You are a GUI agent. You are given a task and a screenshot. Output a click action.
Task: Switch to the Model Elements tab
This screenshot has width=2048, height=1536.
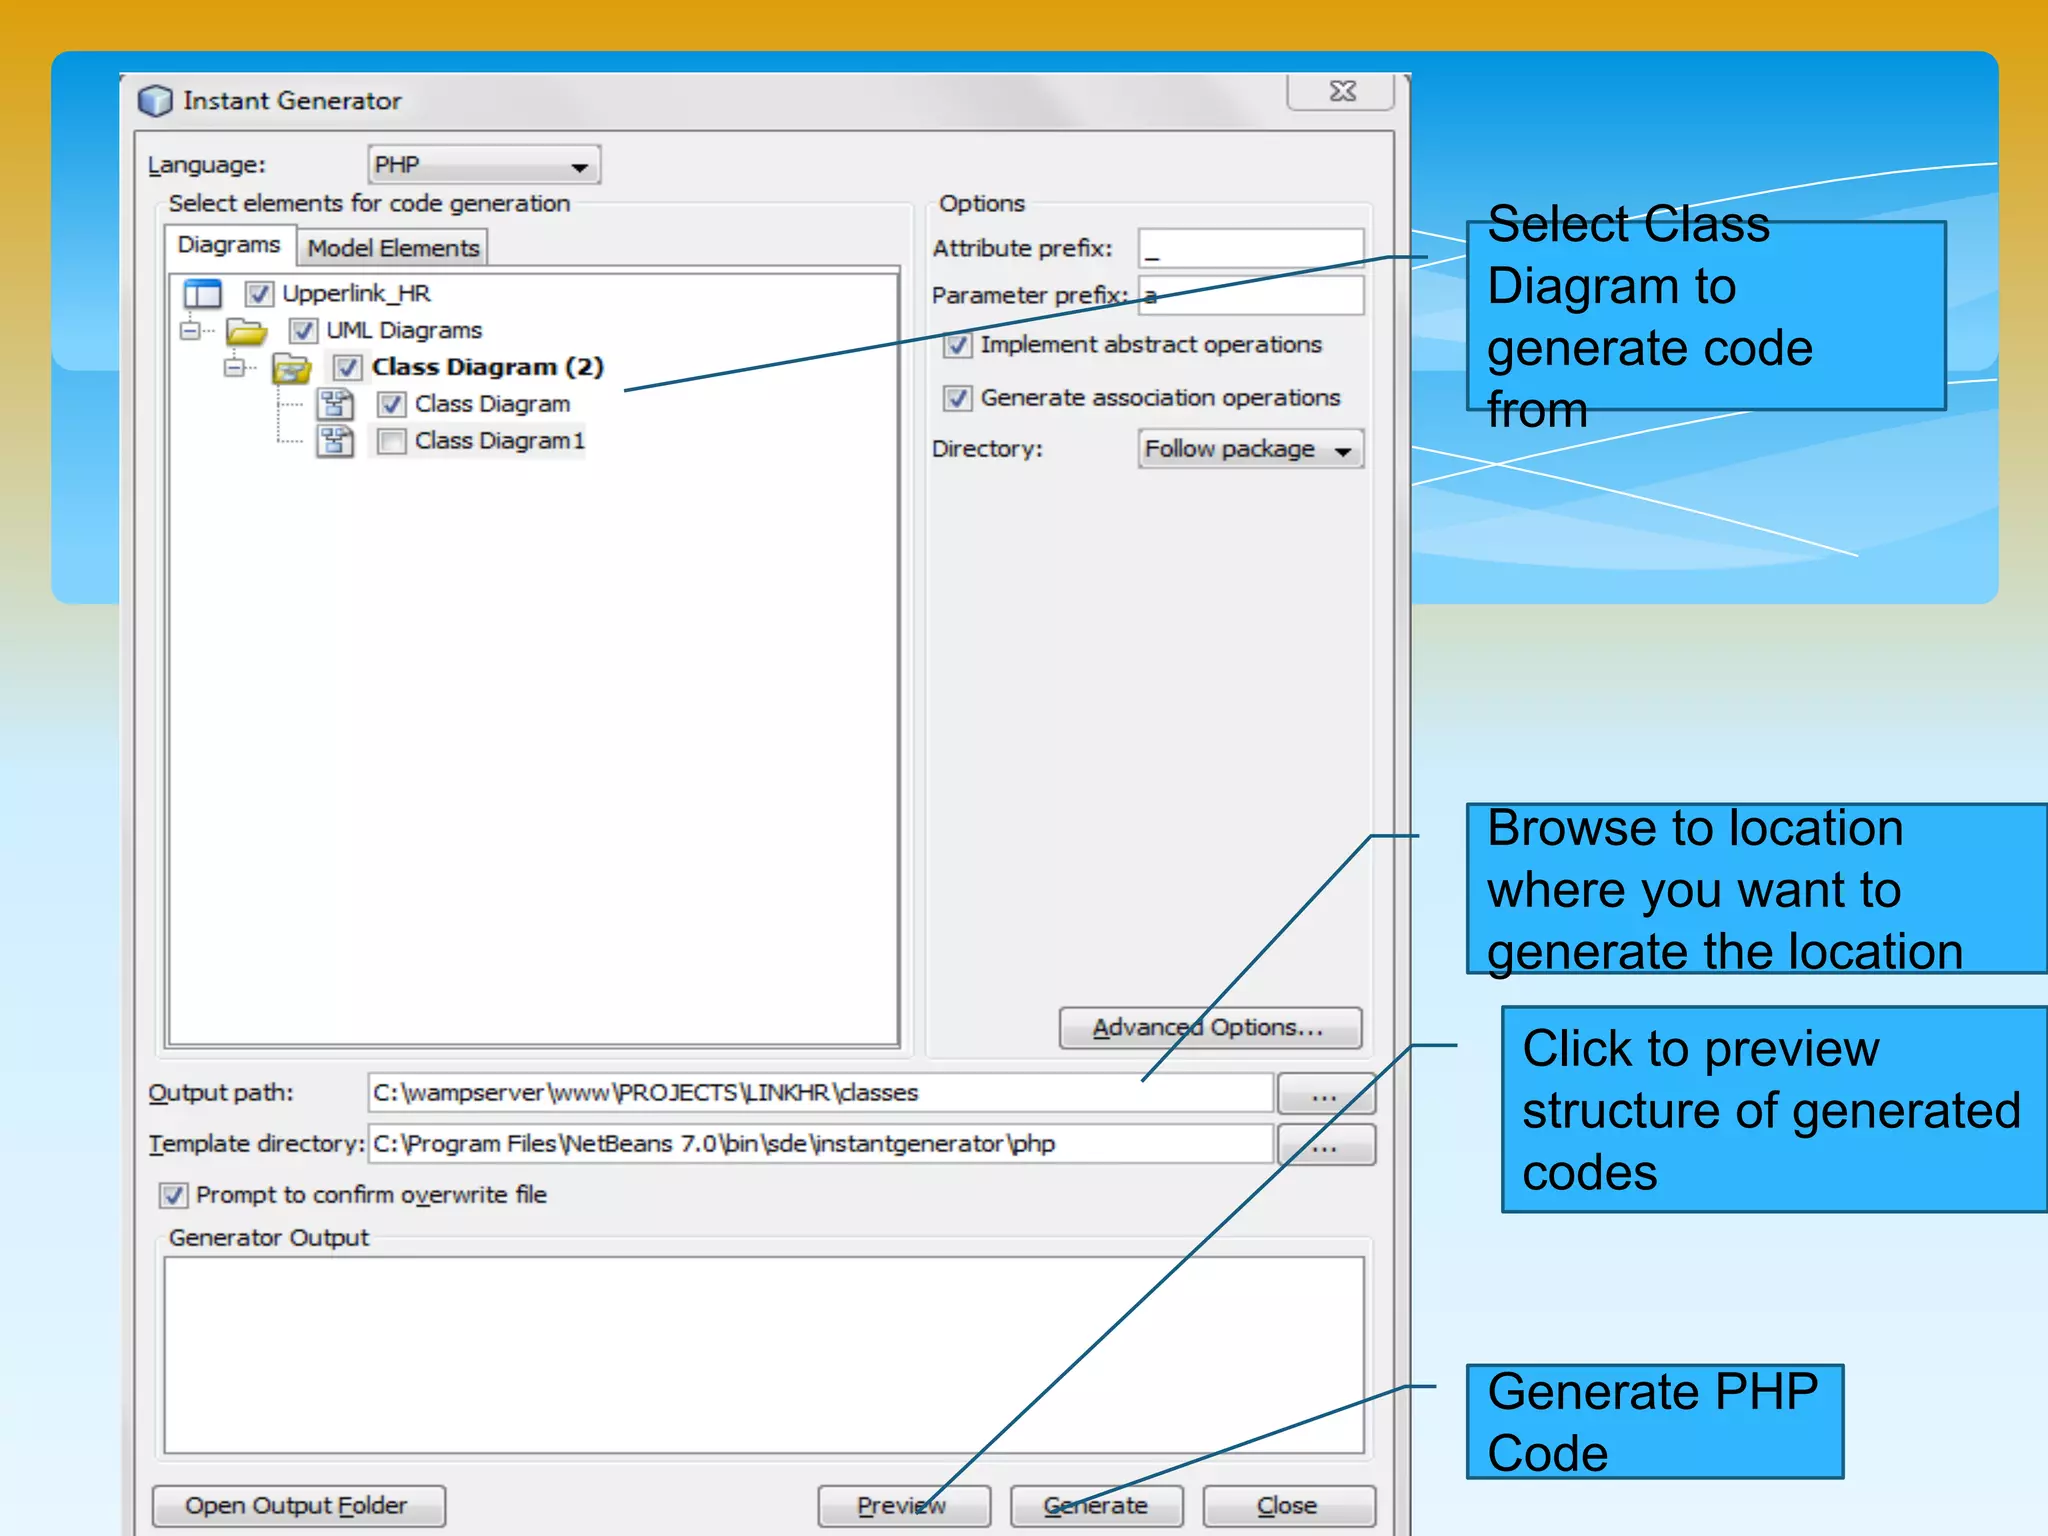coord(393,248)
